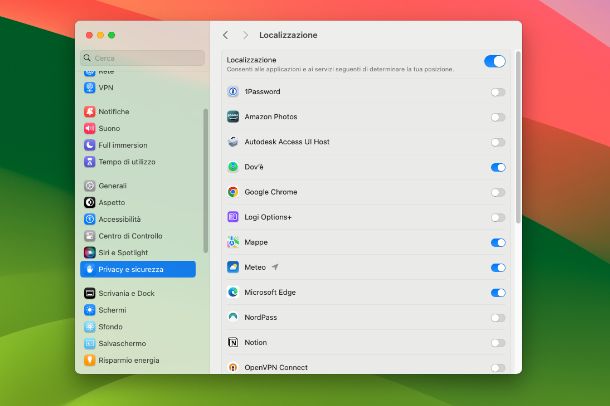Click the Dov'è app icon
The width and height of the screenshot is (610, 406).
pyautogui.click(x=233, y=167)
